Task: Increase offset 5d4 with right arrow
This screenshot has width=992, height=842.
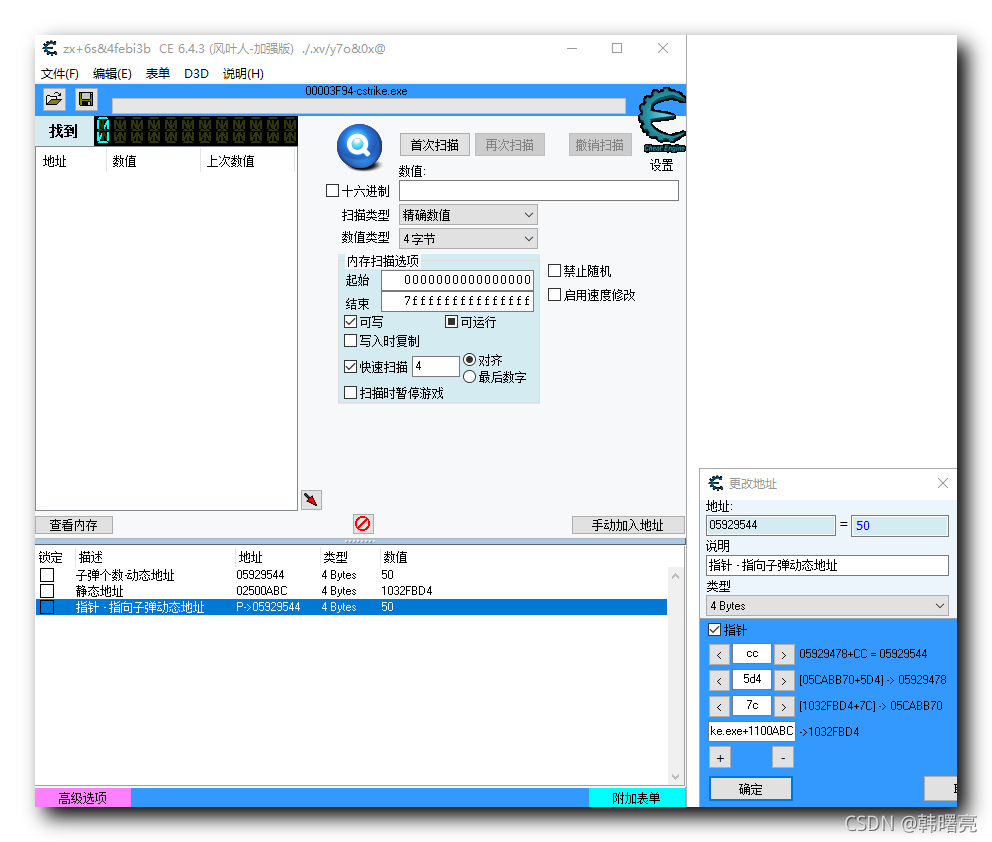Action: click(784, 680)
